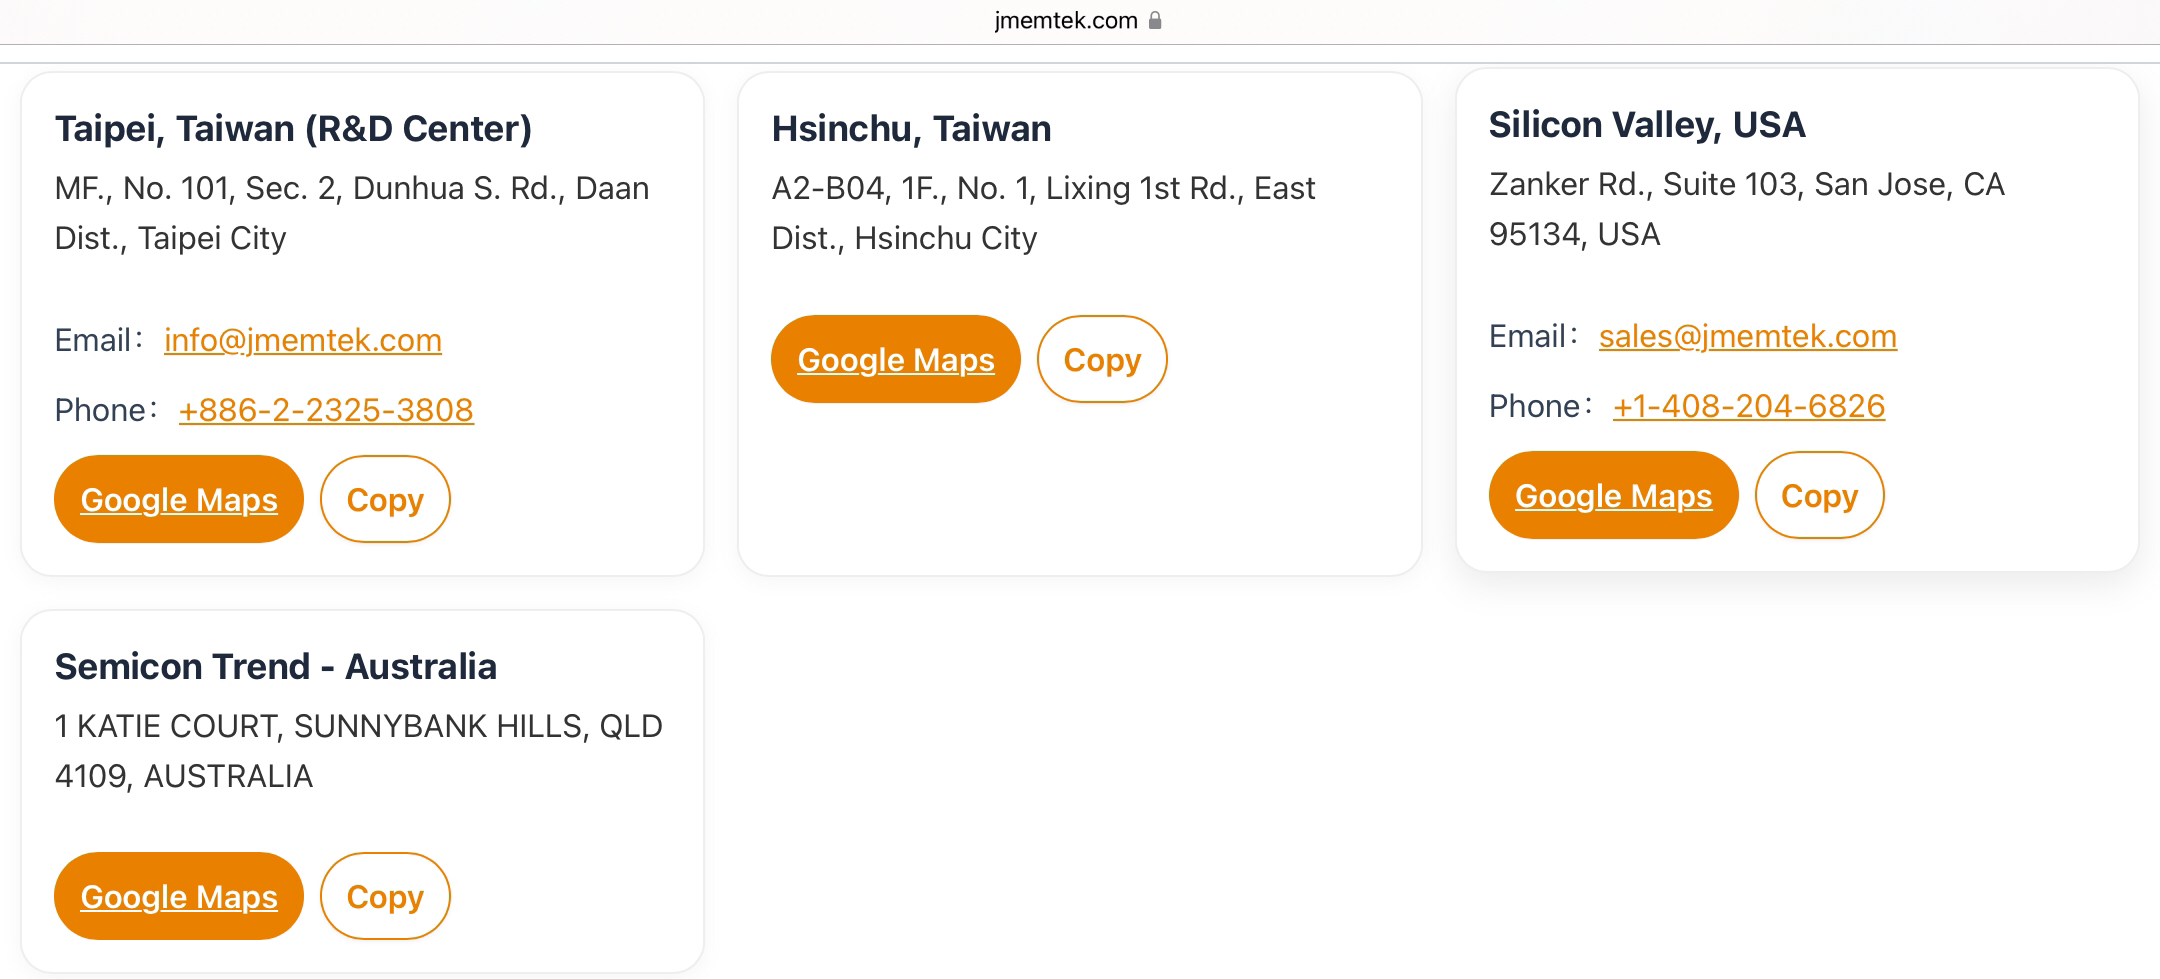Email info@jmemtek.com
The width and height of the screenshot is (2160, 979).
click(x=303, y=340)
